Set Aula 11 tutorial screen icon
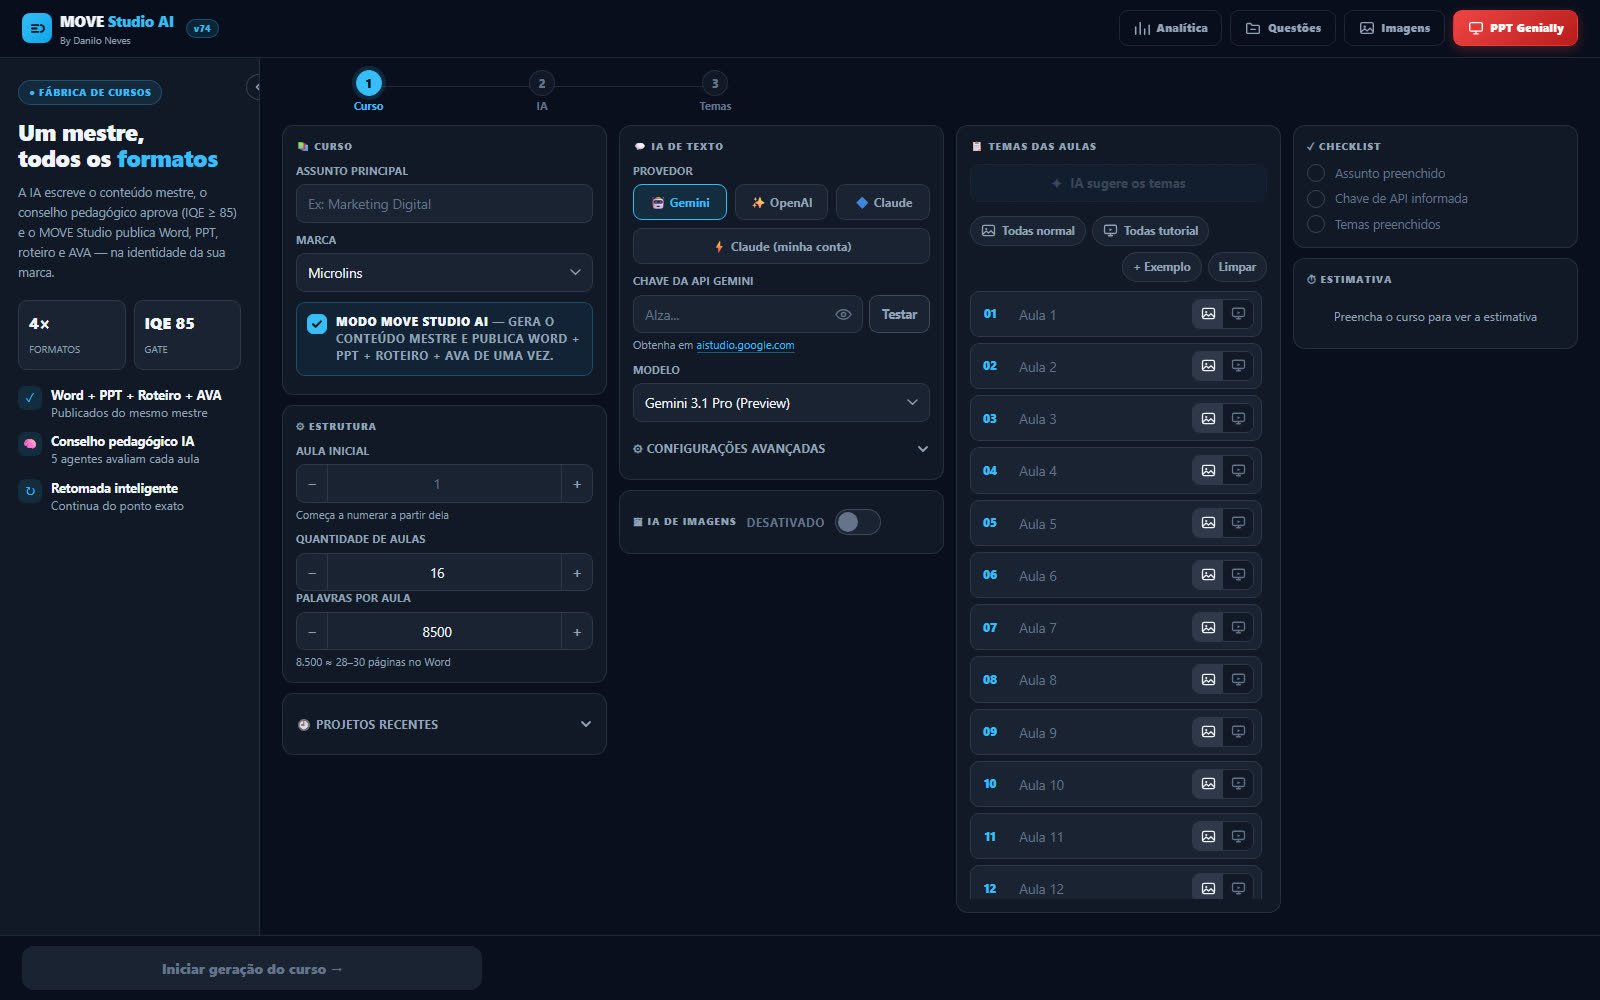1600x1000 pixels. (1238, 836)
